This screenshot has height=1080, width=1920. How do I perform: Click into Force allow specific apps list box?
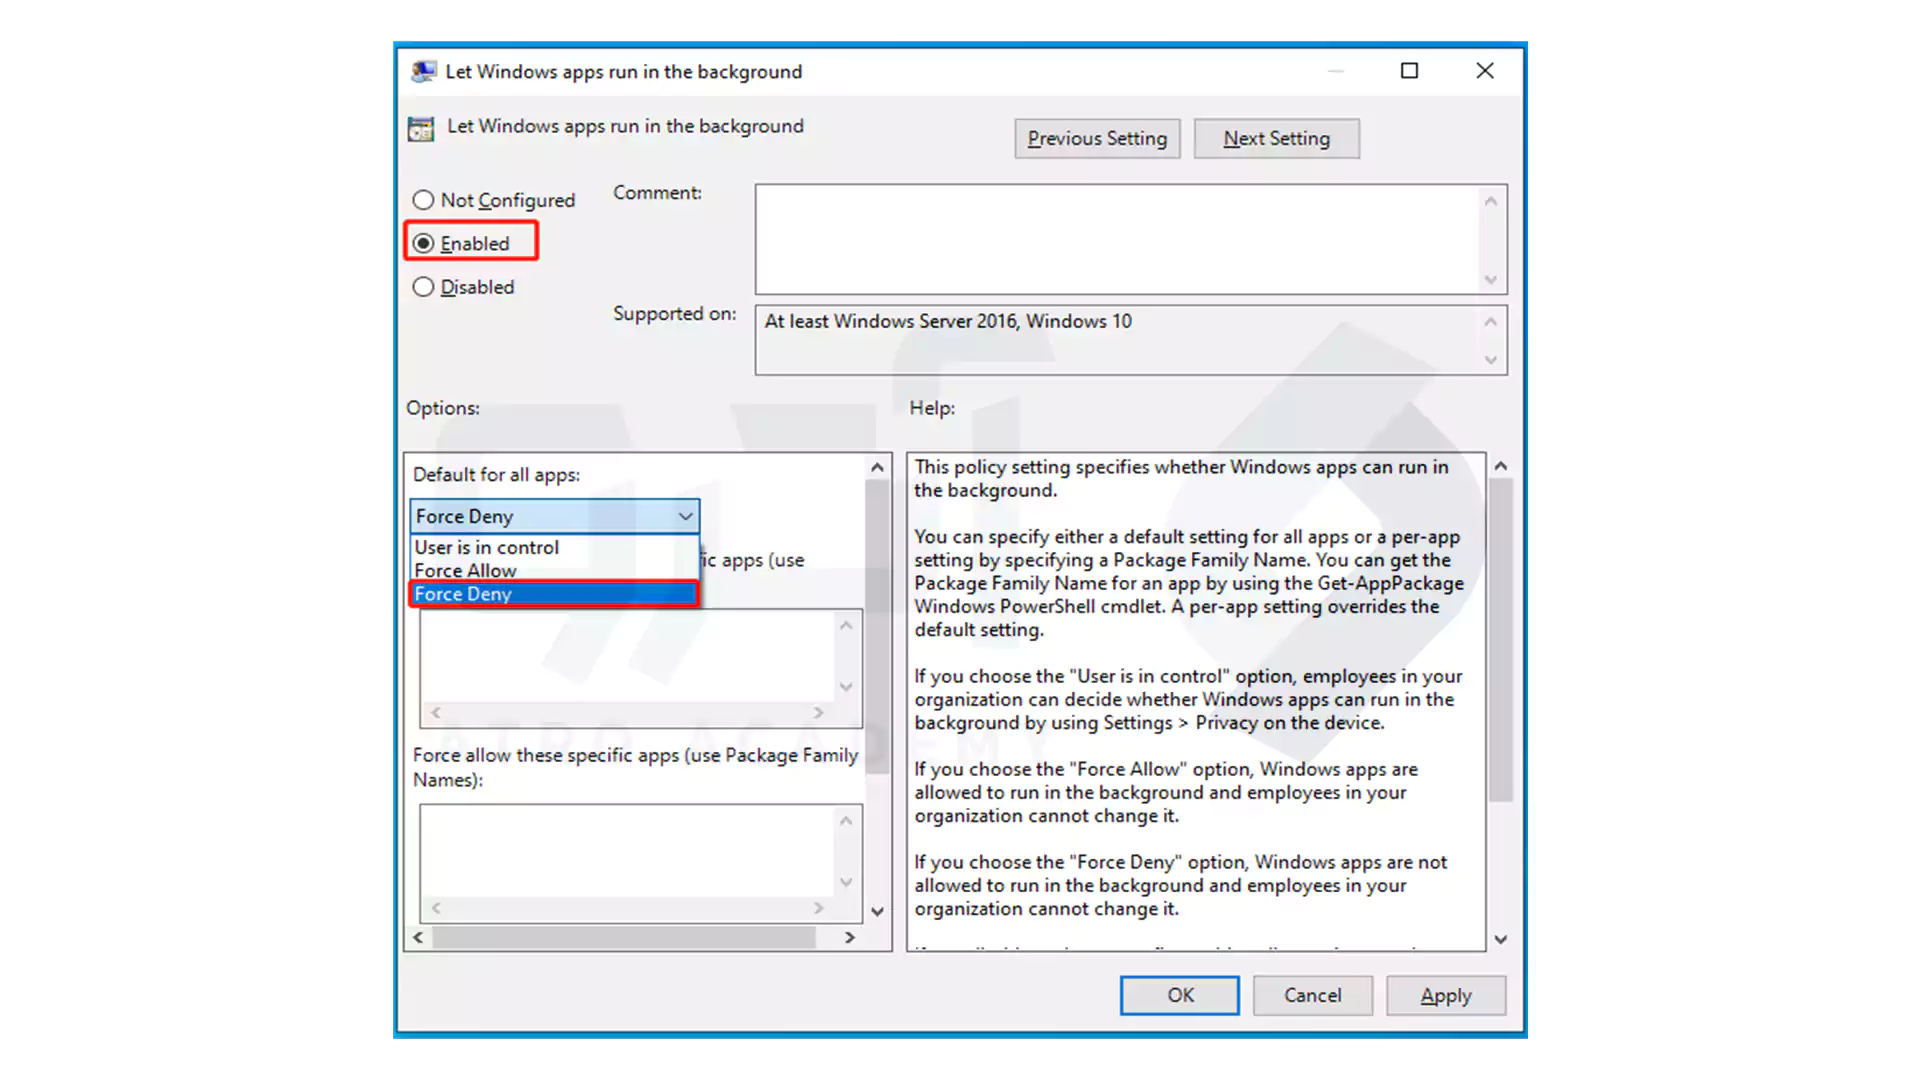click(x=627, y=851)
